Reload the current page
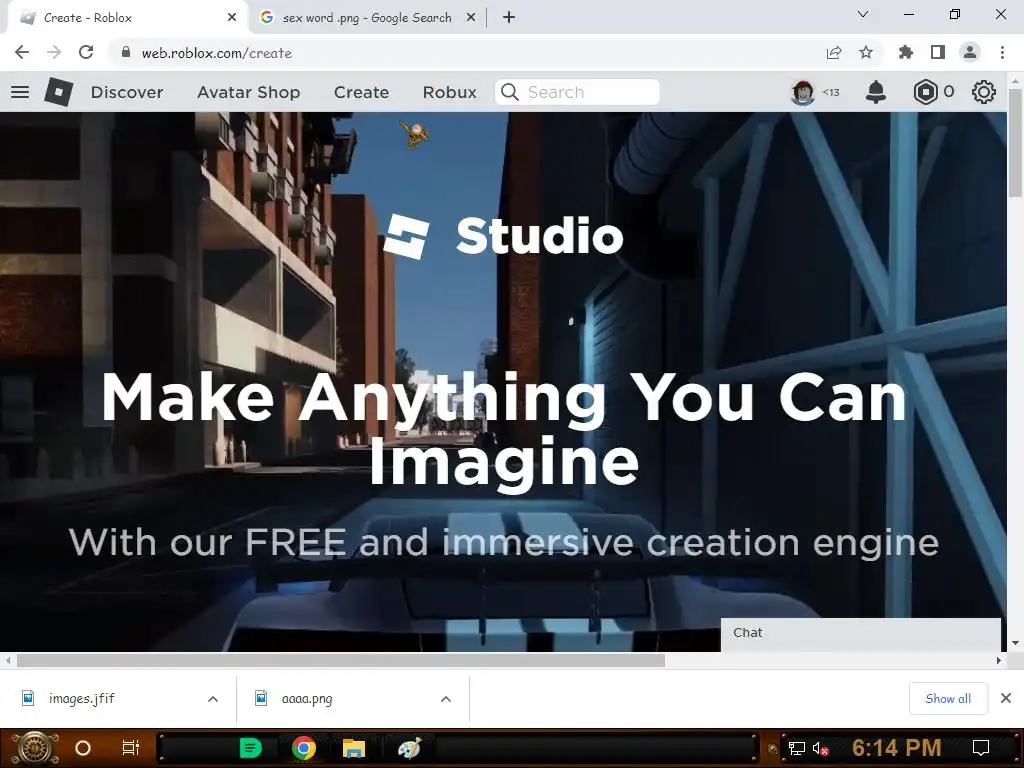Viewport: 1024px width, 768px height. tap(86, 53)
